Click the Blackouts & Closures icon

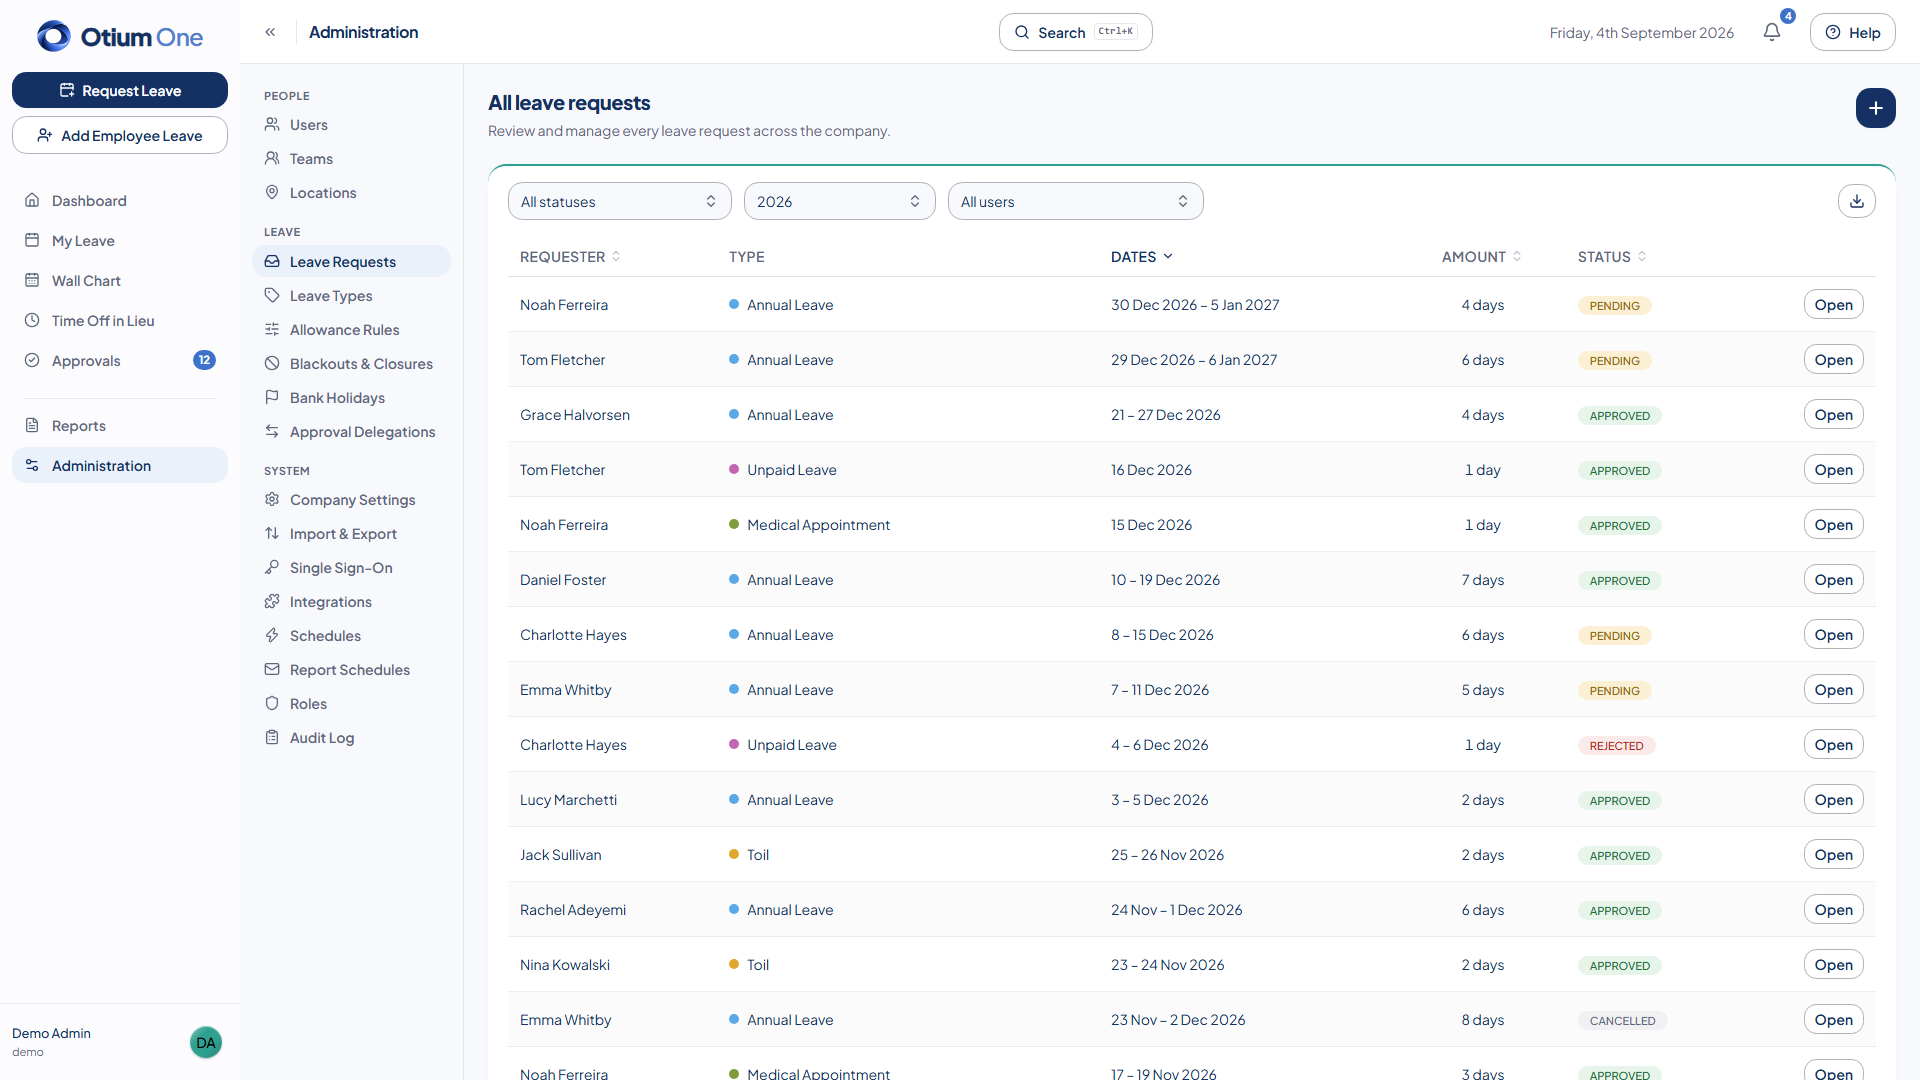coord(272,363)
